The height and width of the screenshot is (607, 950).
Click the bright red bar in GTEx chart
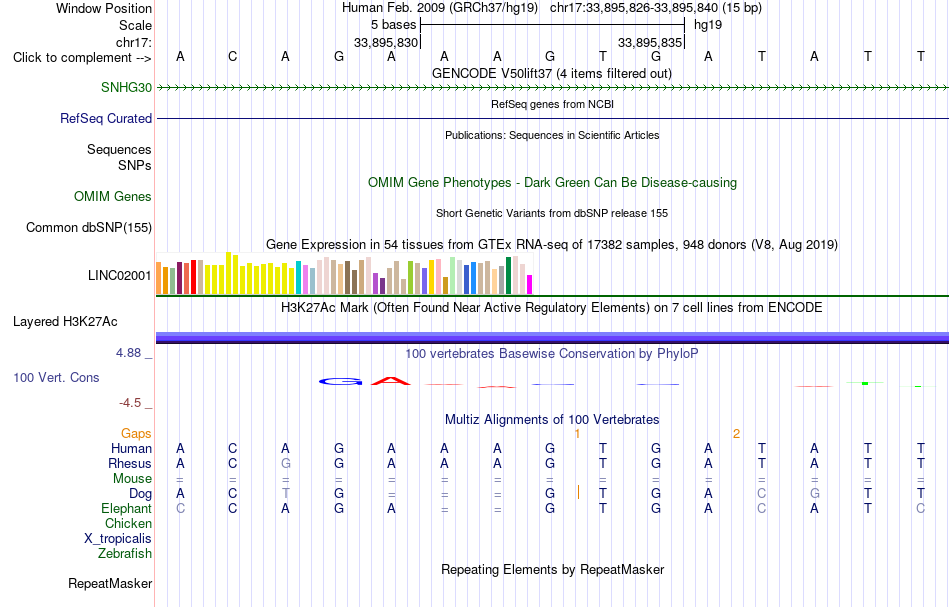(193, 277)
